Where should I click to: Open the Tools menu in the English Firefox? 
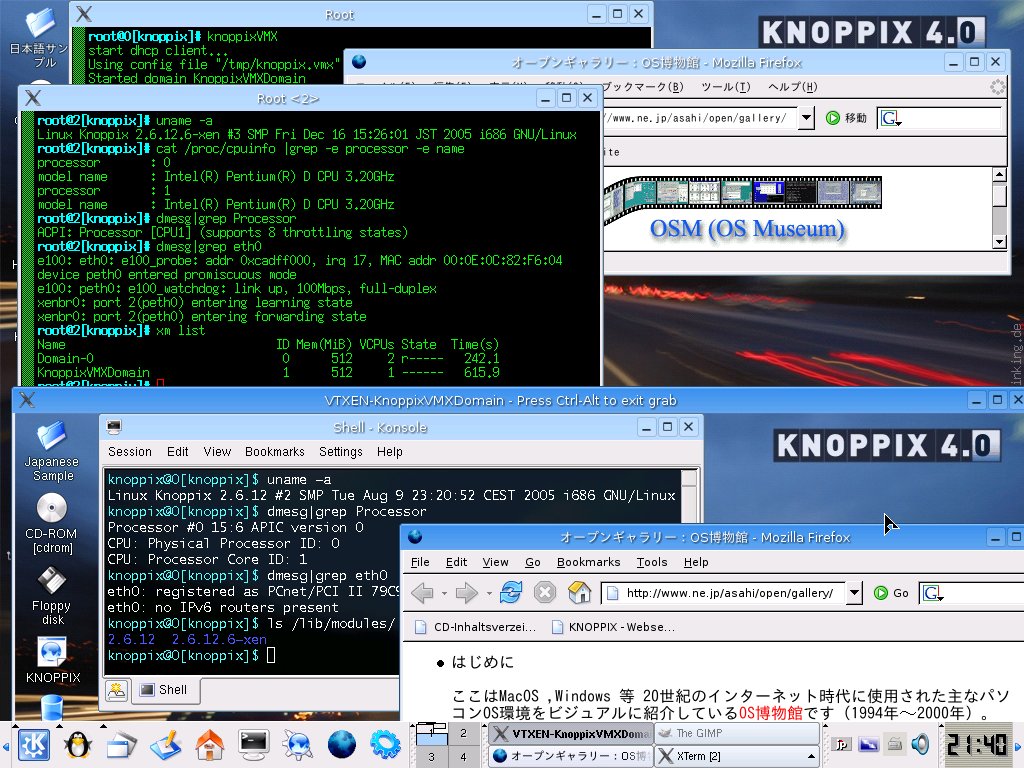point(652,562)
